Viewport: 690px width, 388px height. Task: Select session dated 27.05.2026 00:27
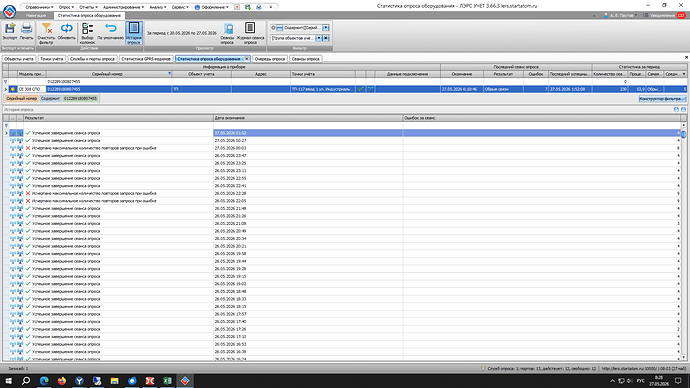(x=345, y=140)
